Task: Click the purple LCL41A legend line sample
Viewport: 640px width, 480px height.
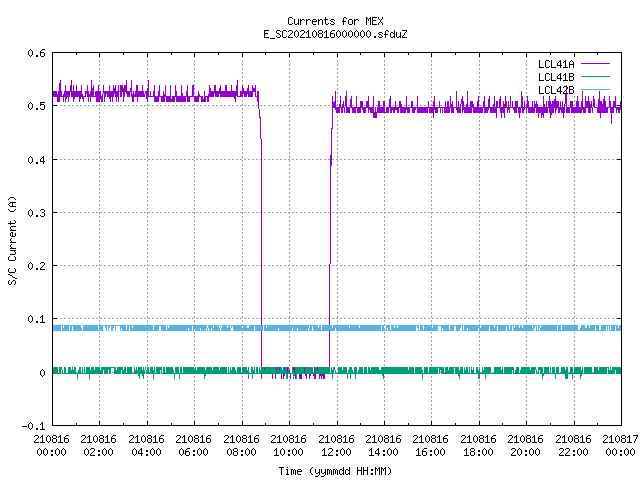Action: (595, 64)
